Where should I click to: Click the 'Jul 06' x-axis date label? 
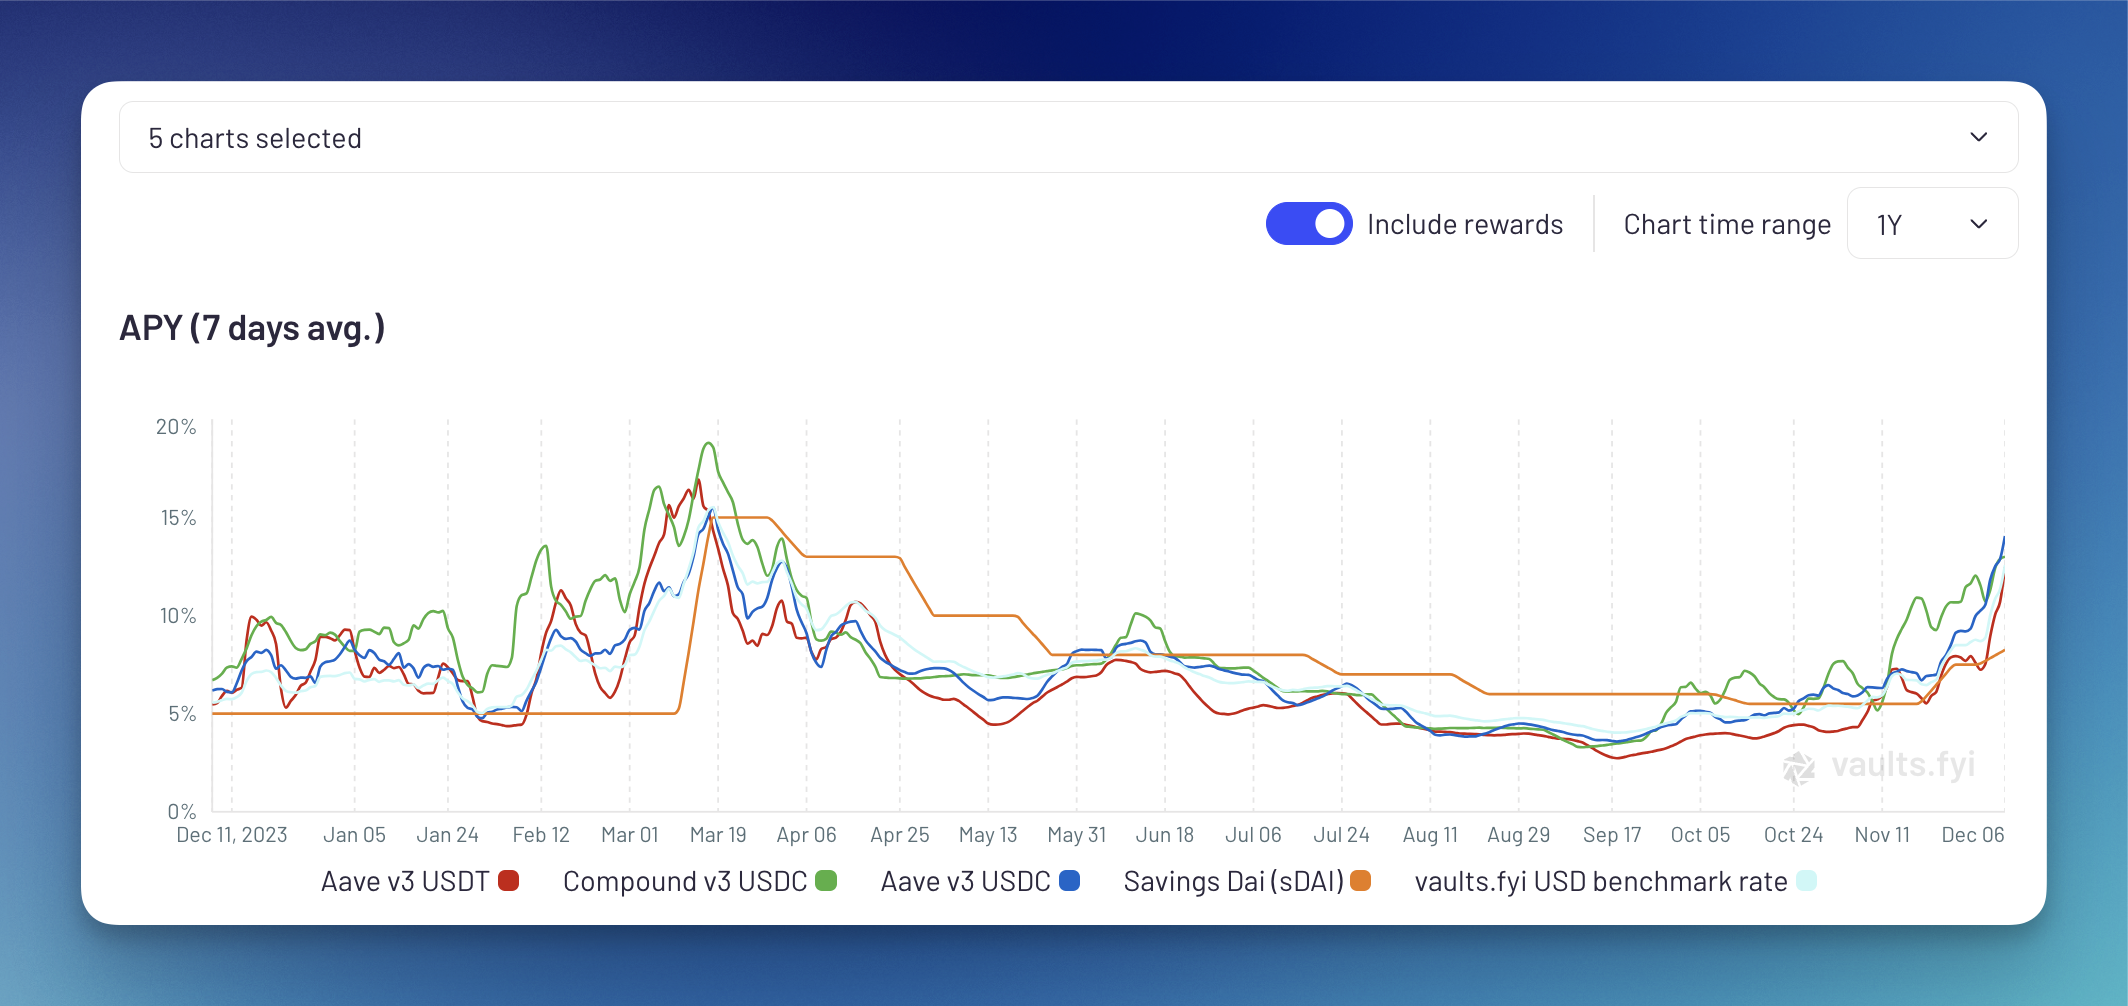[x=1253, y=834]
